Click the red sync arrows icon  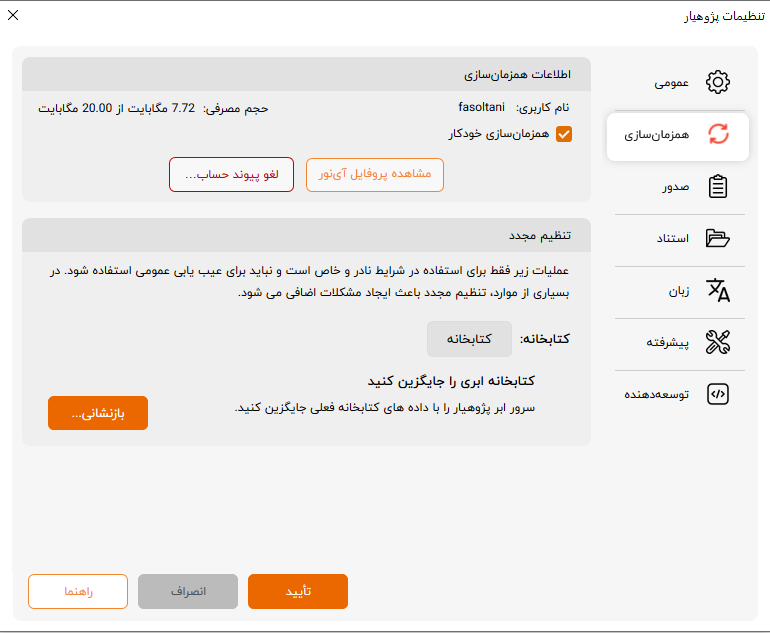point(717,134)
